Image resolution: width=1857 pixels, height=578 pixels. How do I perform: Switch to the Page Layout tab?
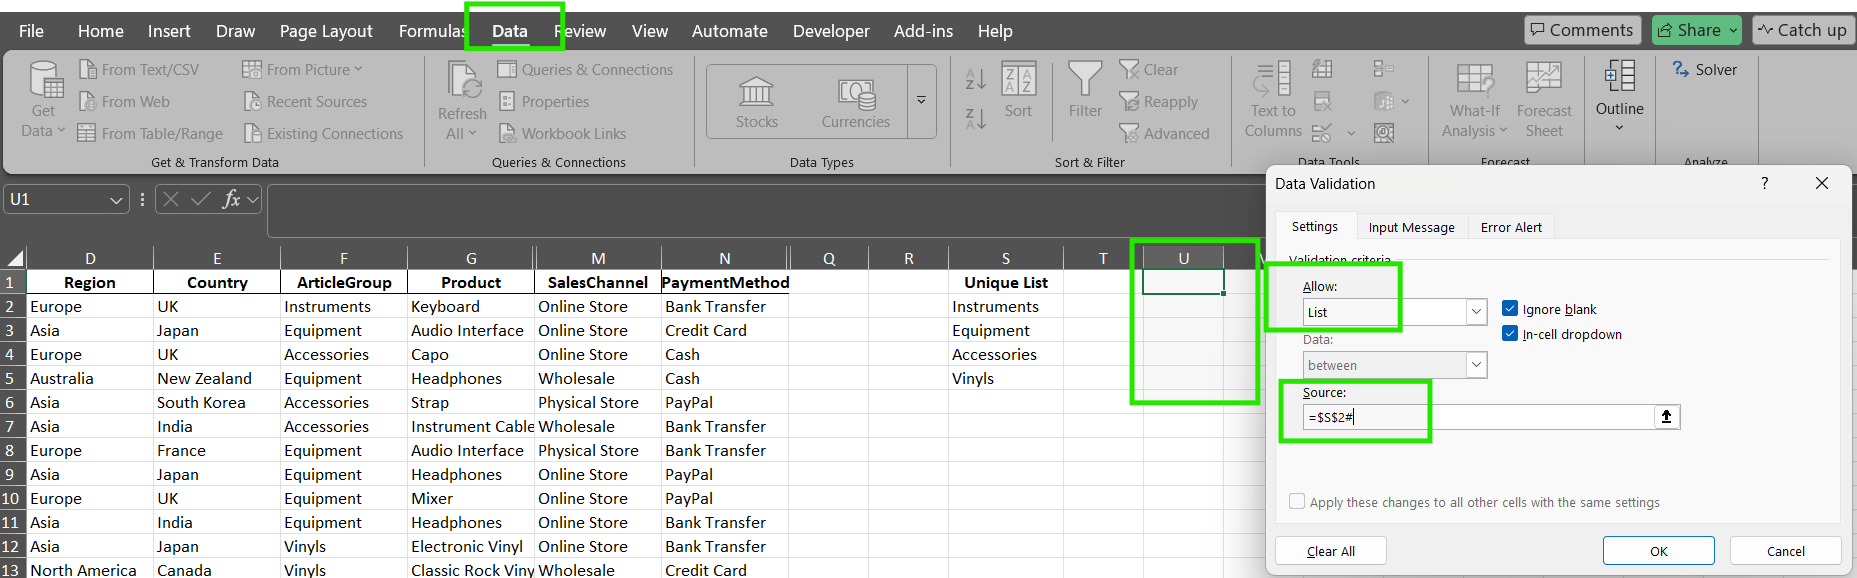point(326,31)
